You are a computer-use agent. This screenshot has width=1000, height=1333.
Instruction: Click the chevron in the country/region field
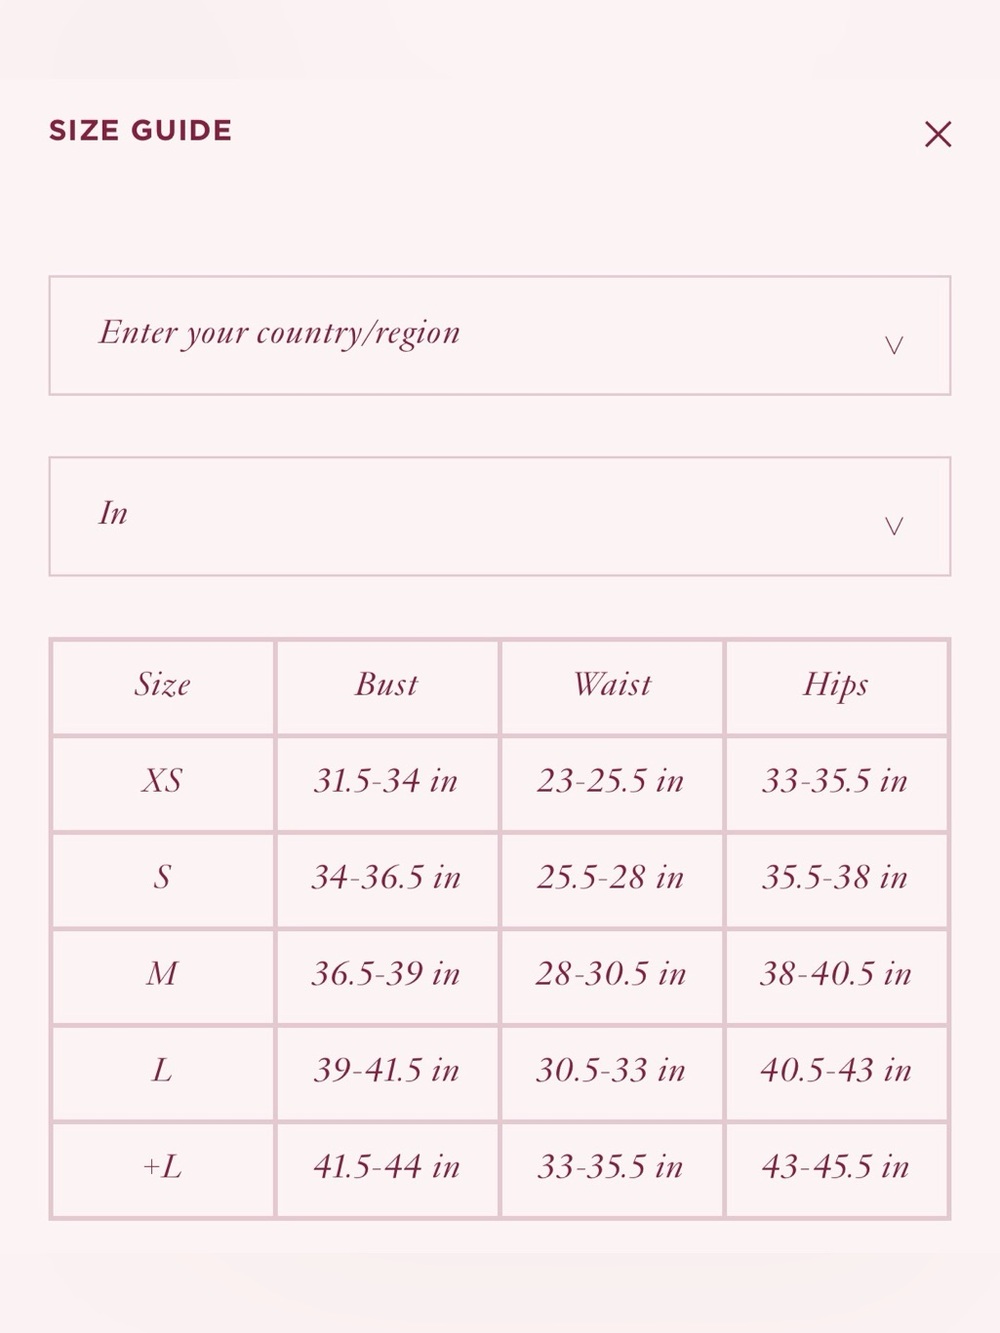pos(894,346)
